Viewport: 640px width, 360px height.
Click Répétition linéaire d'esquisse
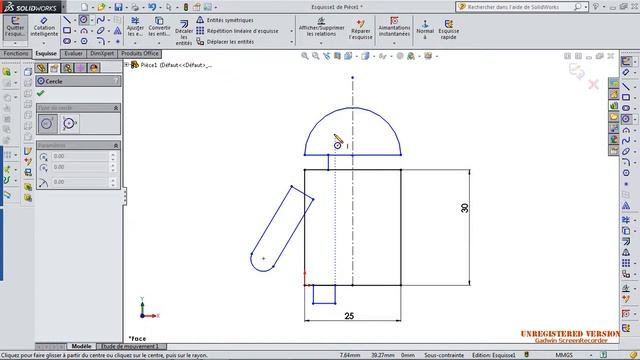point(237,31)
